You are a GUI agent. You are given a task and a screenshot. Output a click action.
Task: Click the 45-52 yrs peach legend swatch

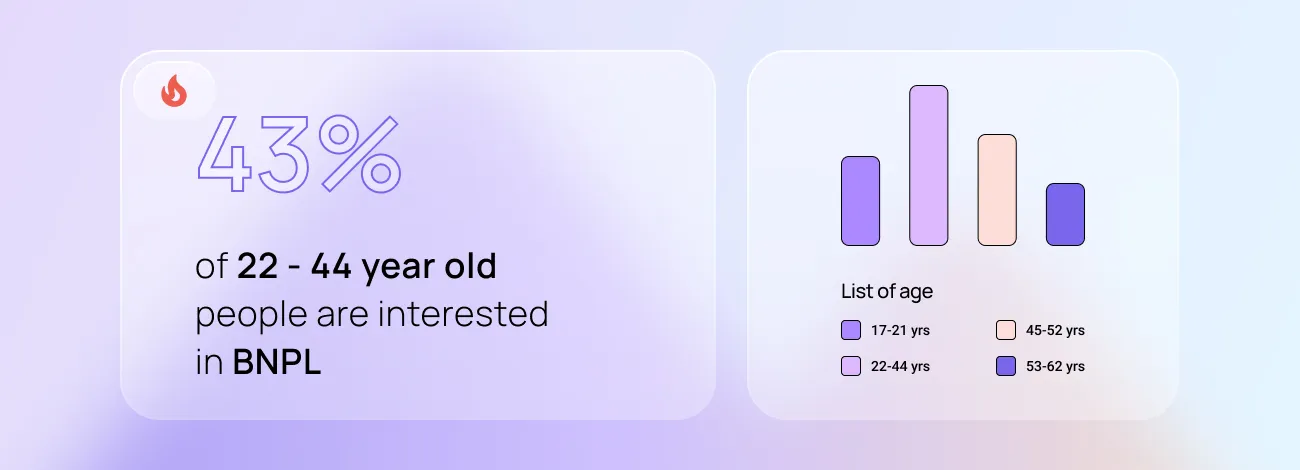[x=1006, y=330]
